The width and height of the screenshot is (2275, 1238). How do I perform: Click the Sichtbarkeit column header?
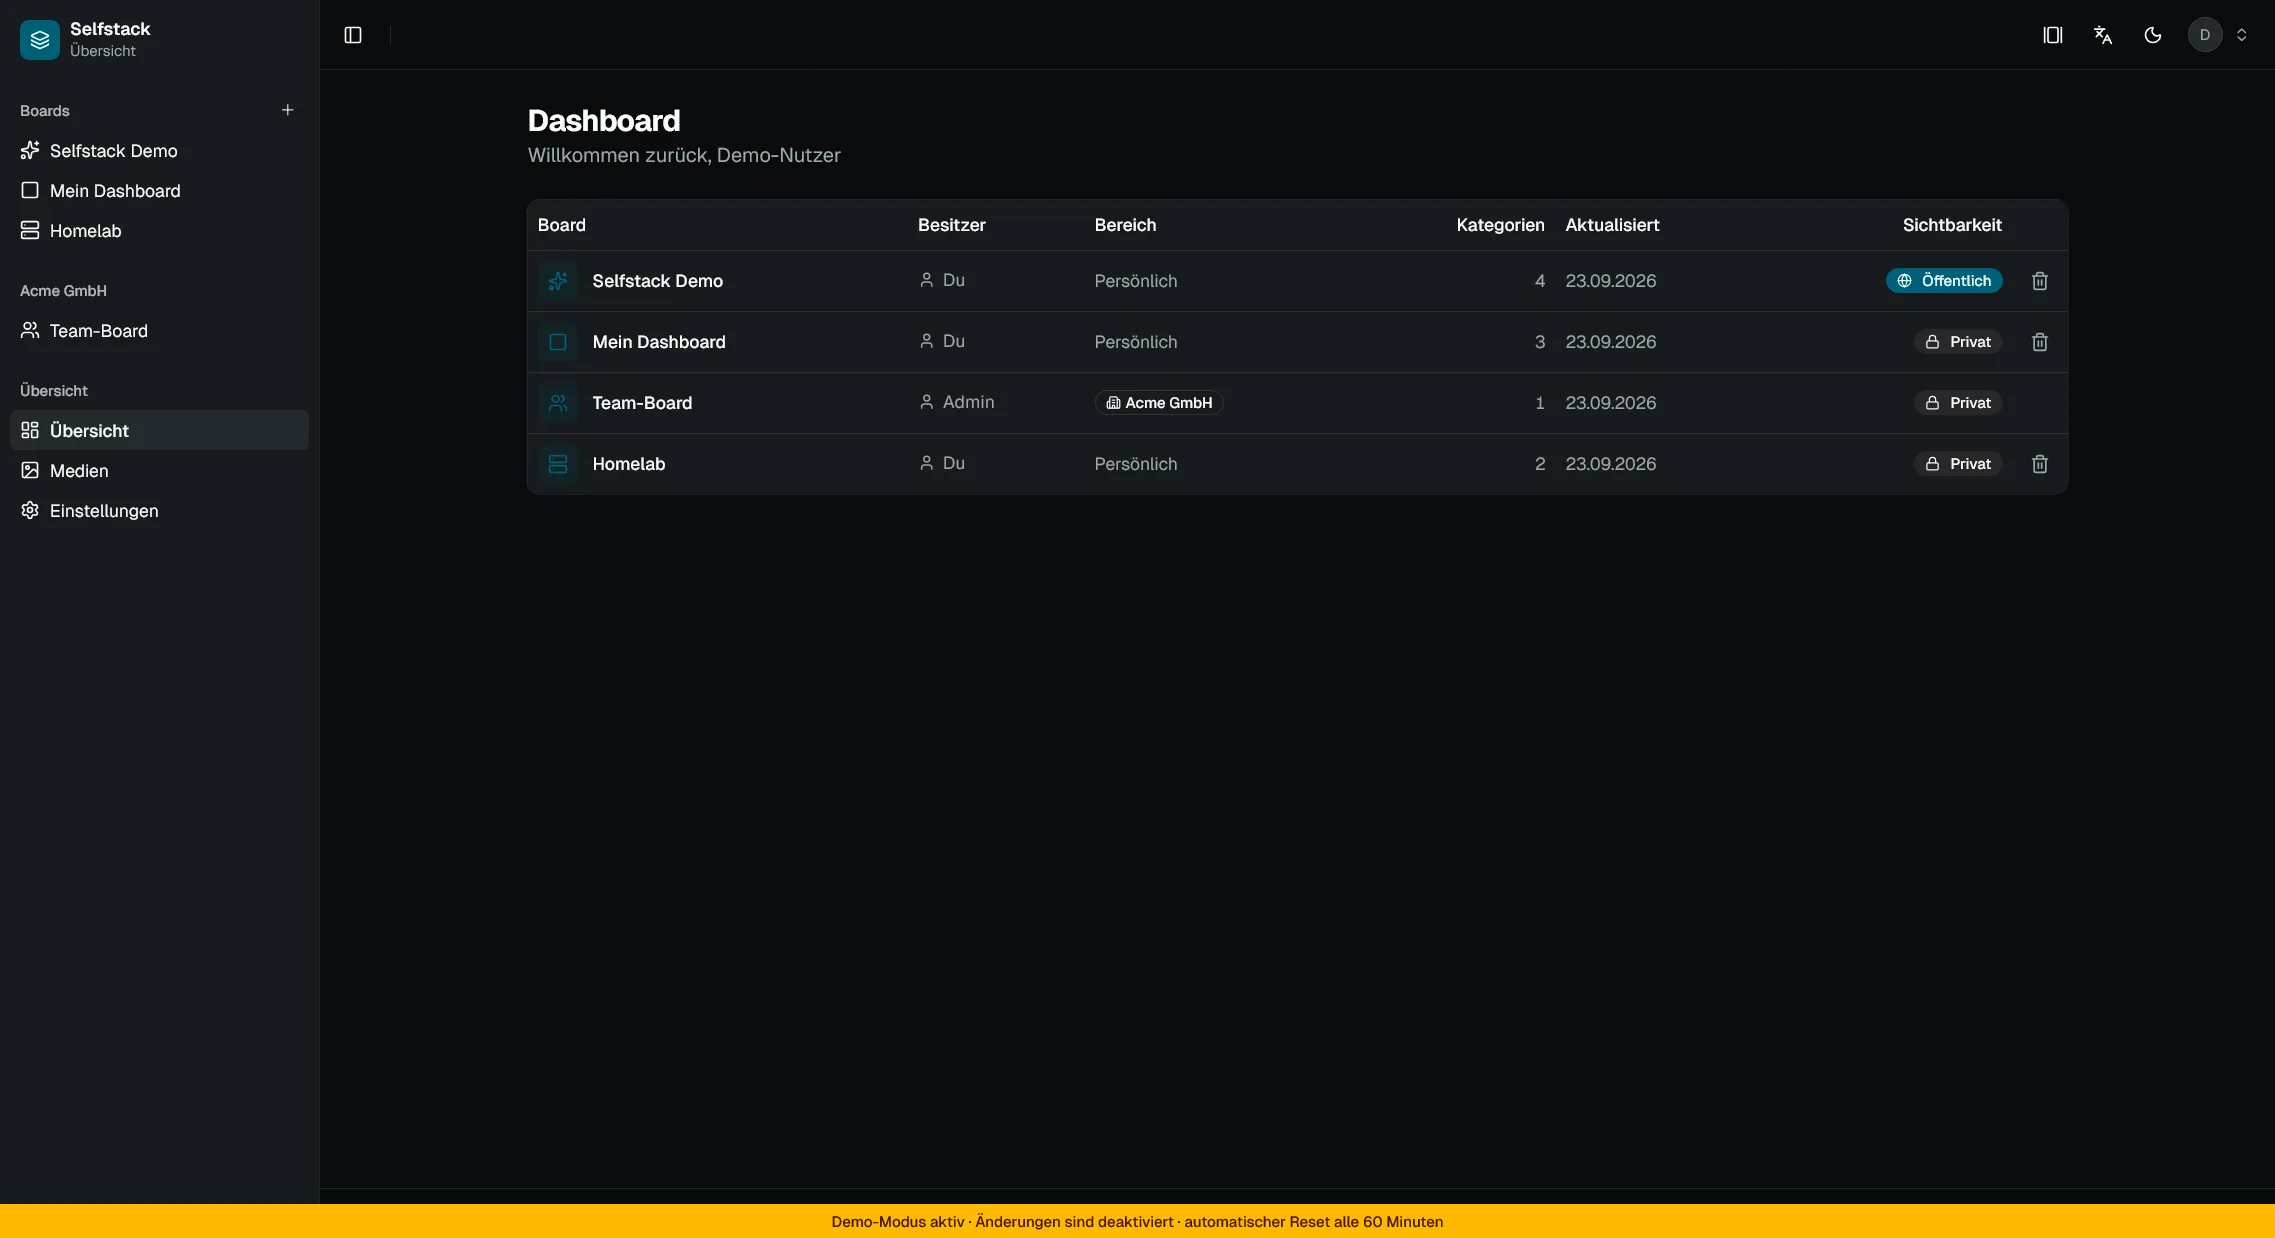1952,225
